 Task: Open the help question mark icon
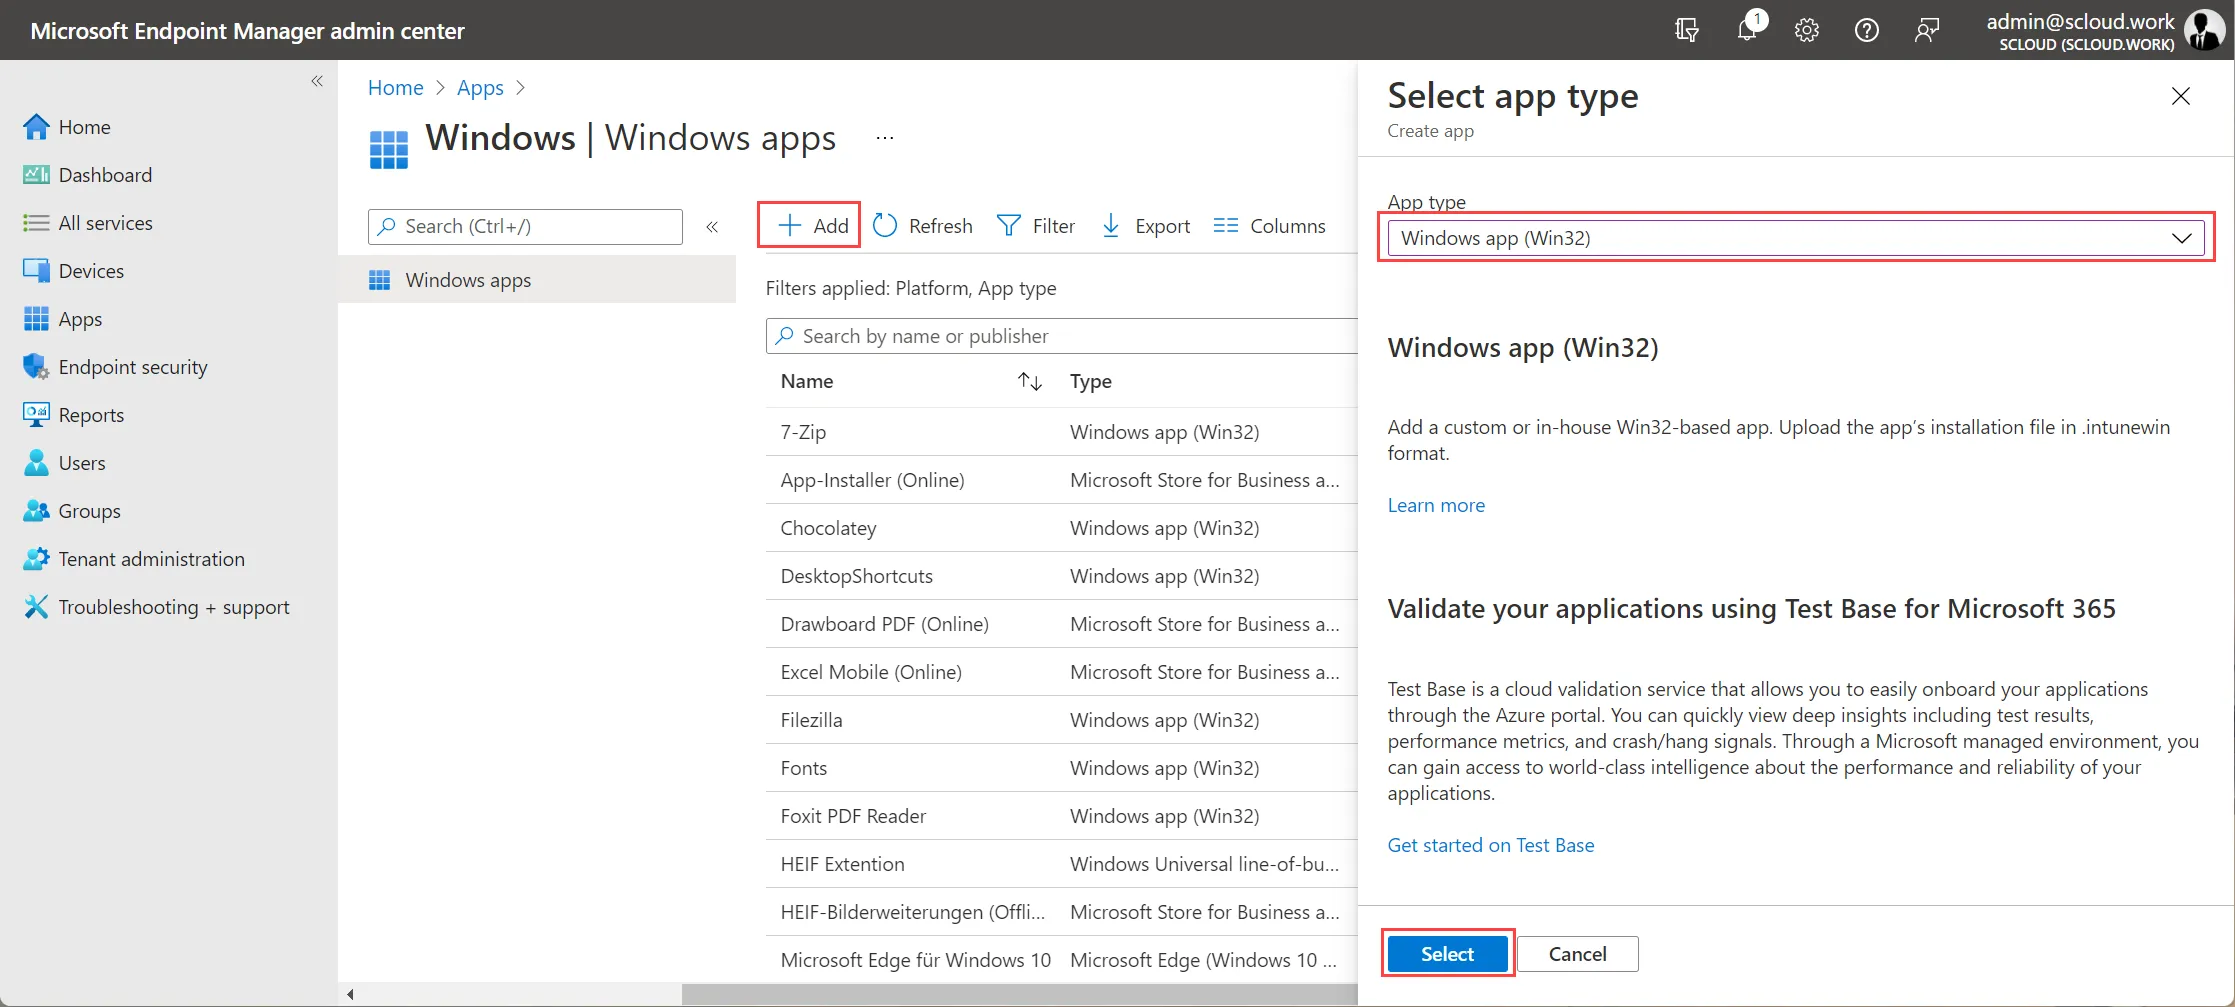1866,30
